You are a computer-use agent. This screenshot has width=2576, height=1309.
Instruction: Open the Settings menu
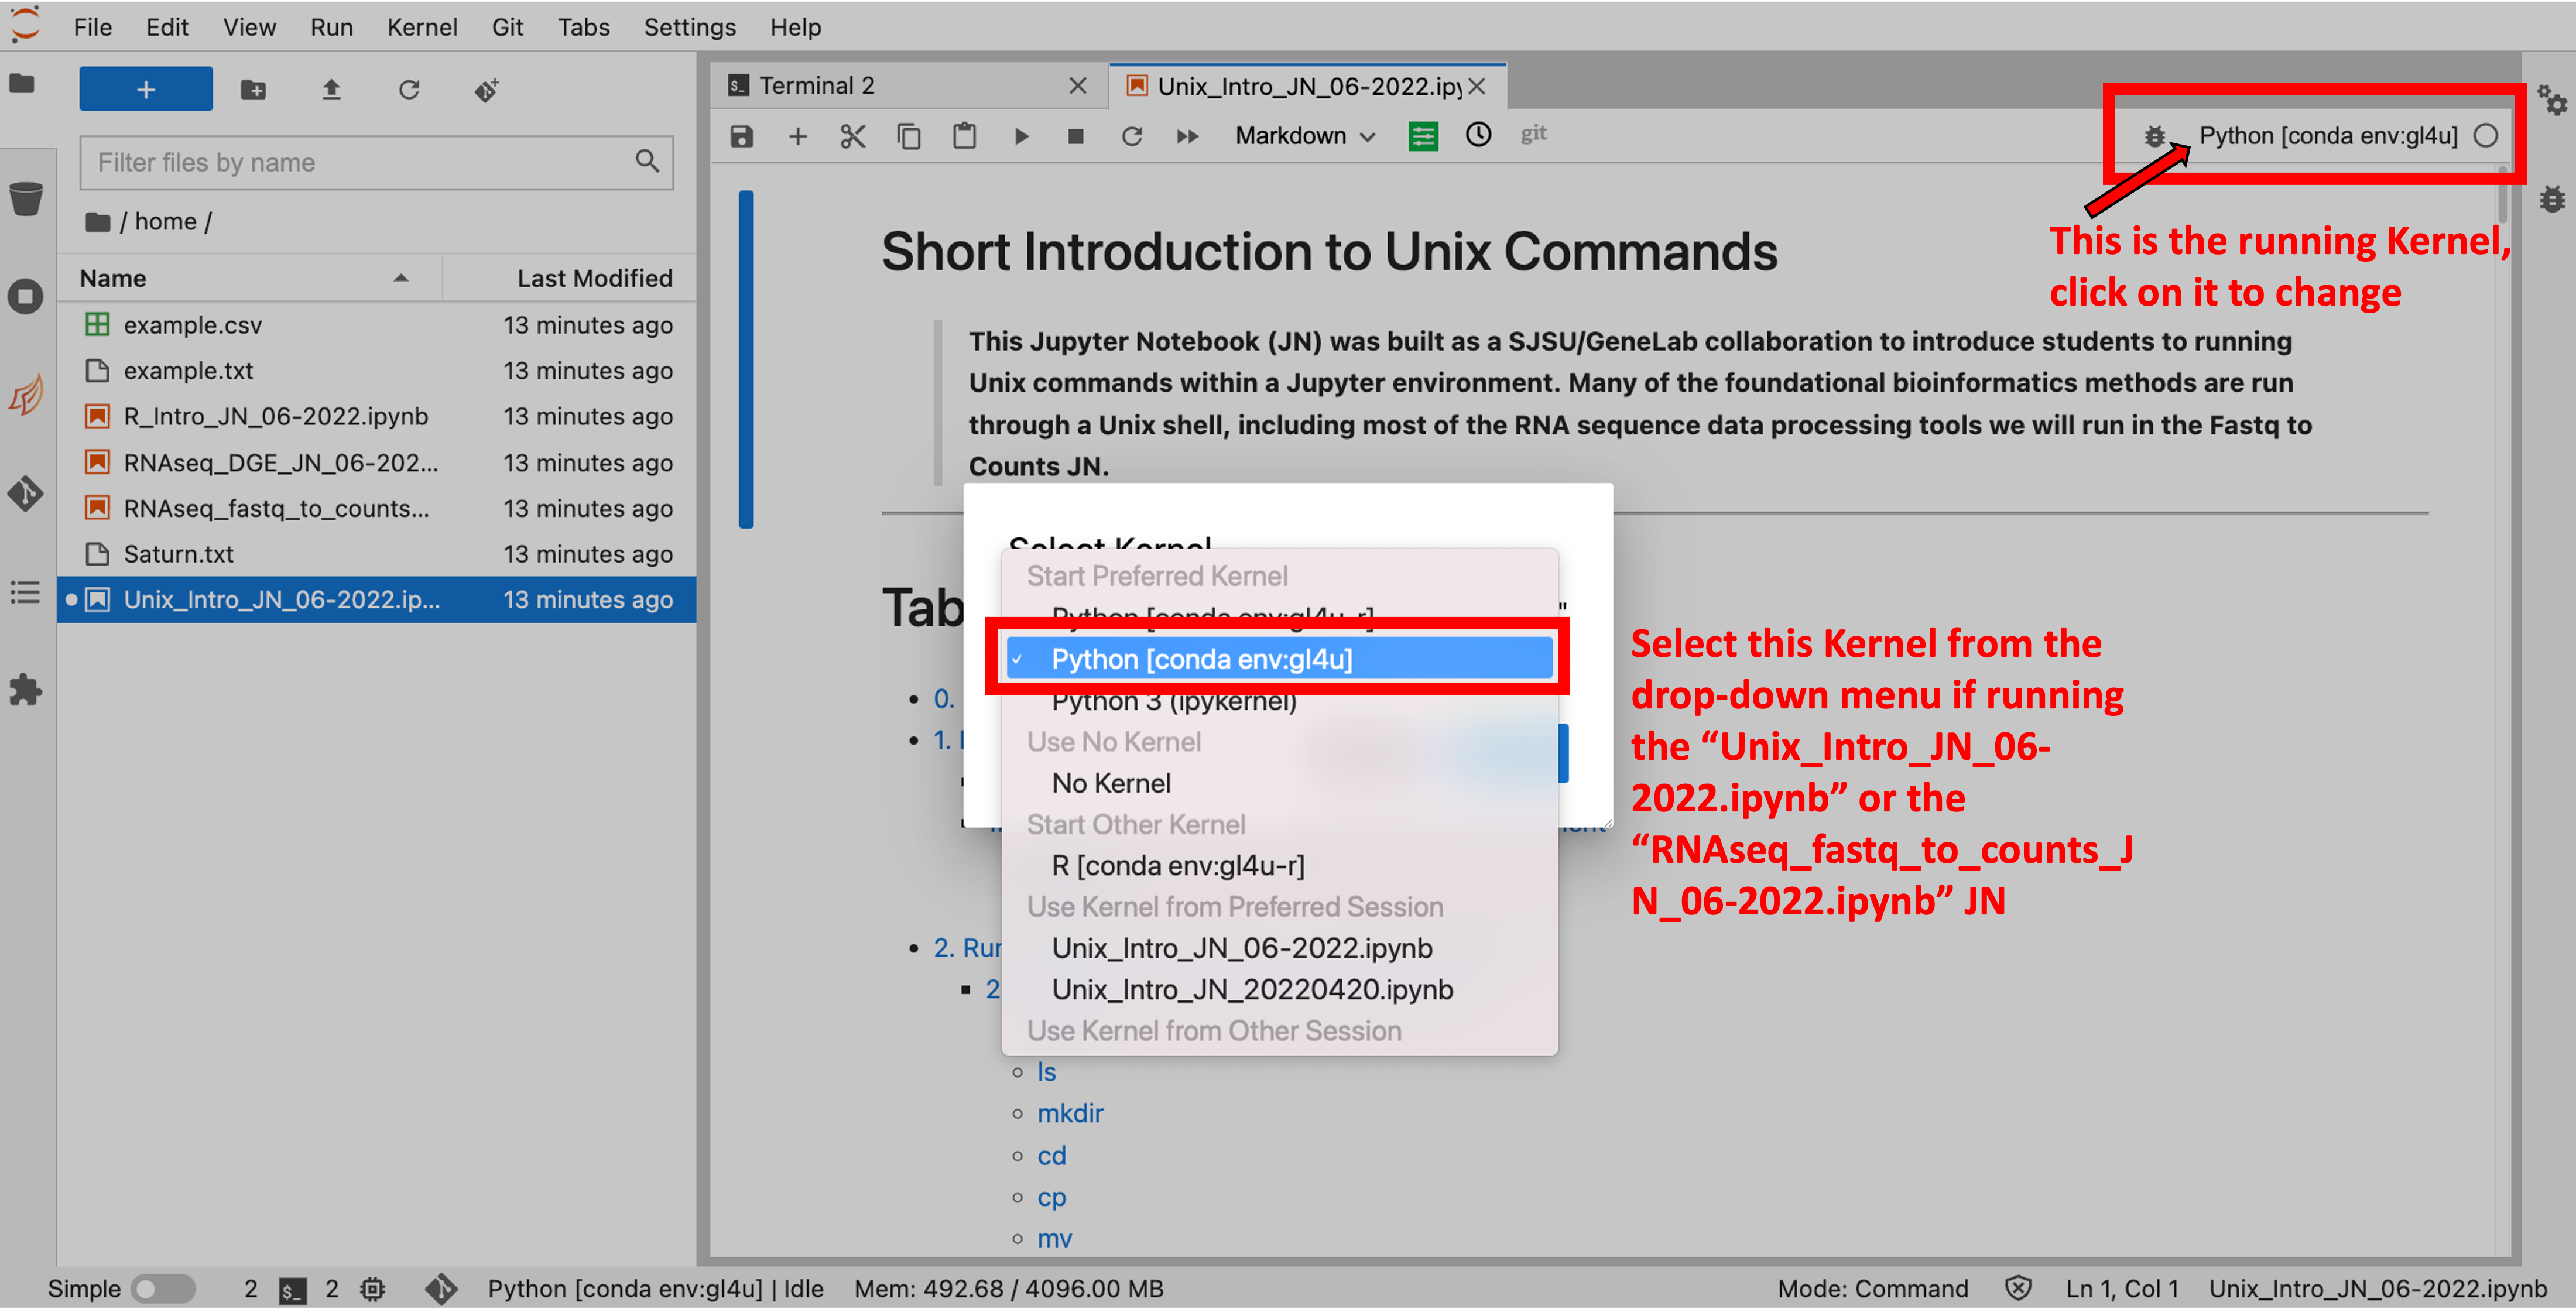coord(689,27)
